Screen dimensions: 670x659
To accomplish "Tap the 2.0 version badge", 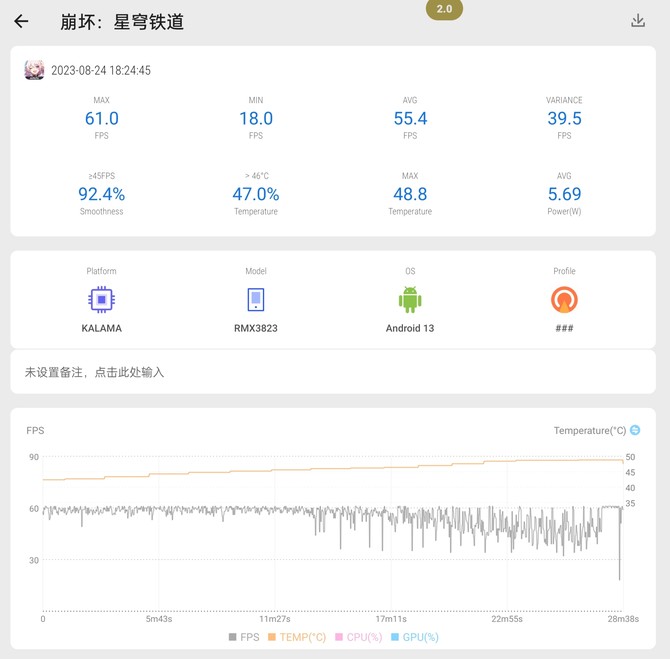I will tap(444, 9).
